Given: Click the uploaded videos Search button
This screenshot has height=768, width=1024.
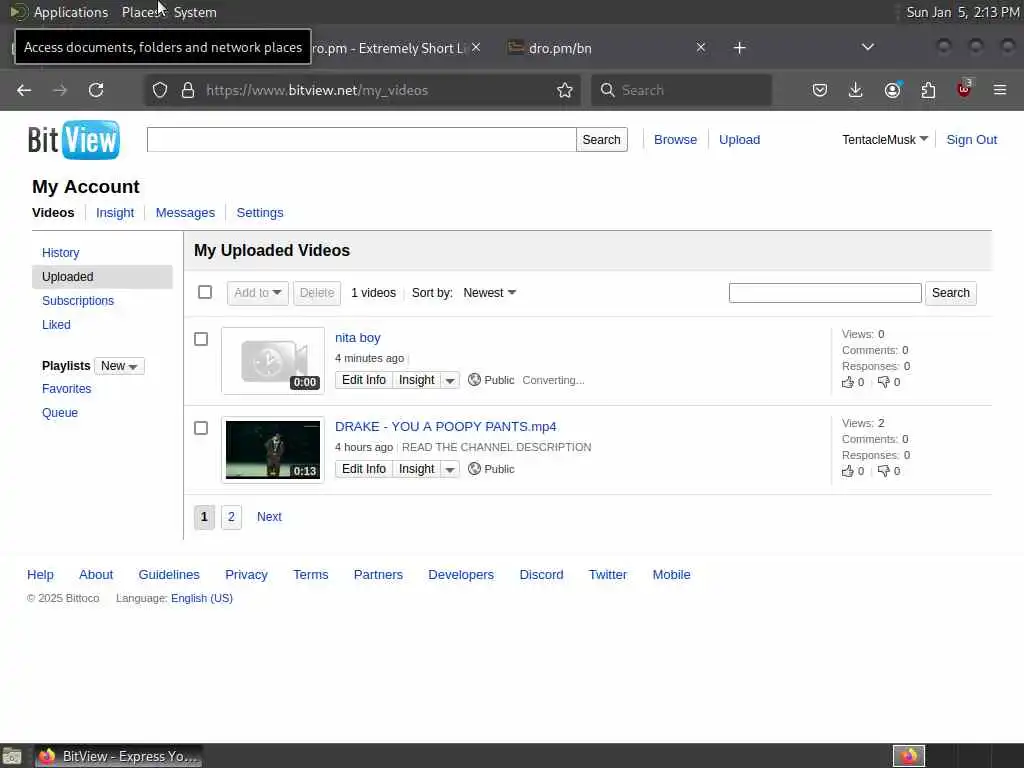Looking at the screenshot, I should (x=951, y=293).
